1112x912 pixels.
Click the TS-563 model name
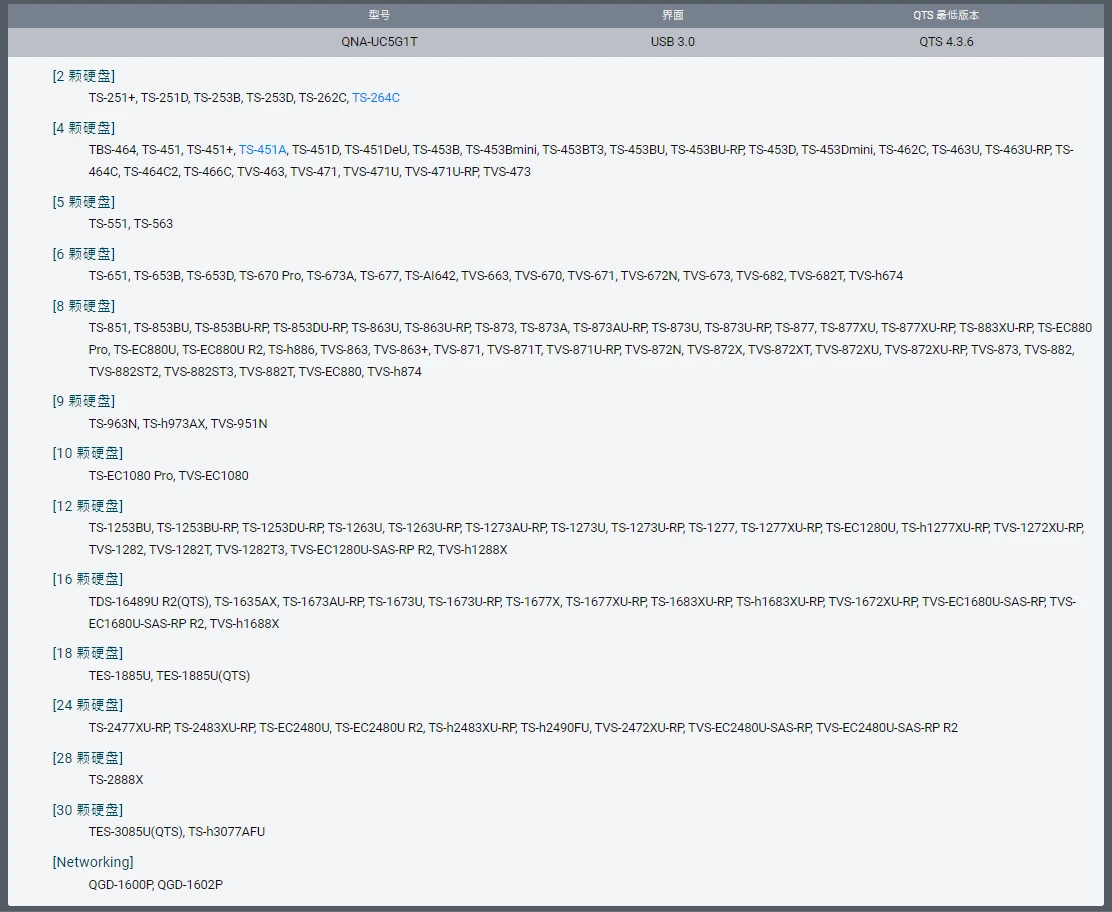pos(153,224)
